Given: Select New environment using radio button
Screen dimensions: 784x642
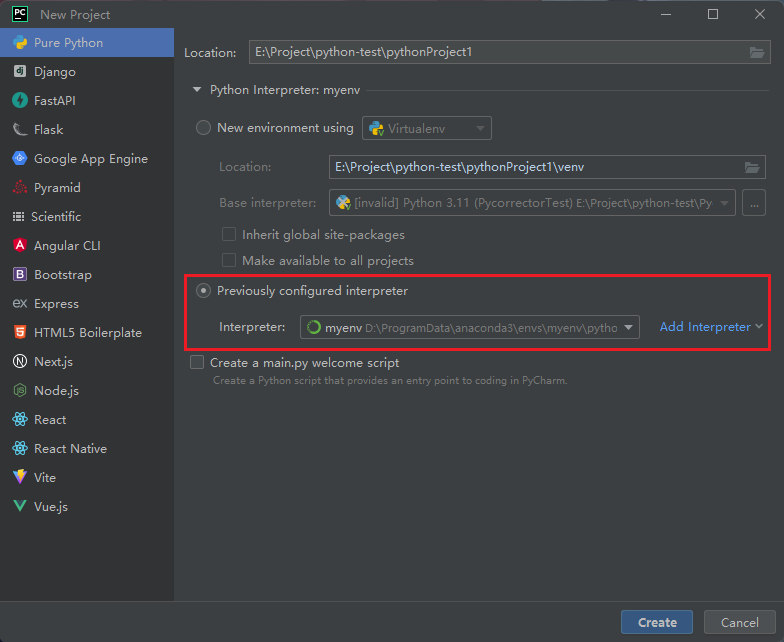Looking at the screenshot, I should click(203, 128).
